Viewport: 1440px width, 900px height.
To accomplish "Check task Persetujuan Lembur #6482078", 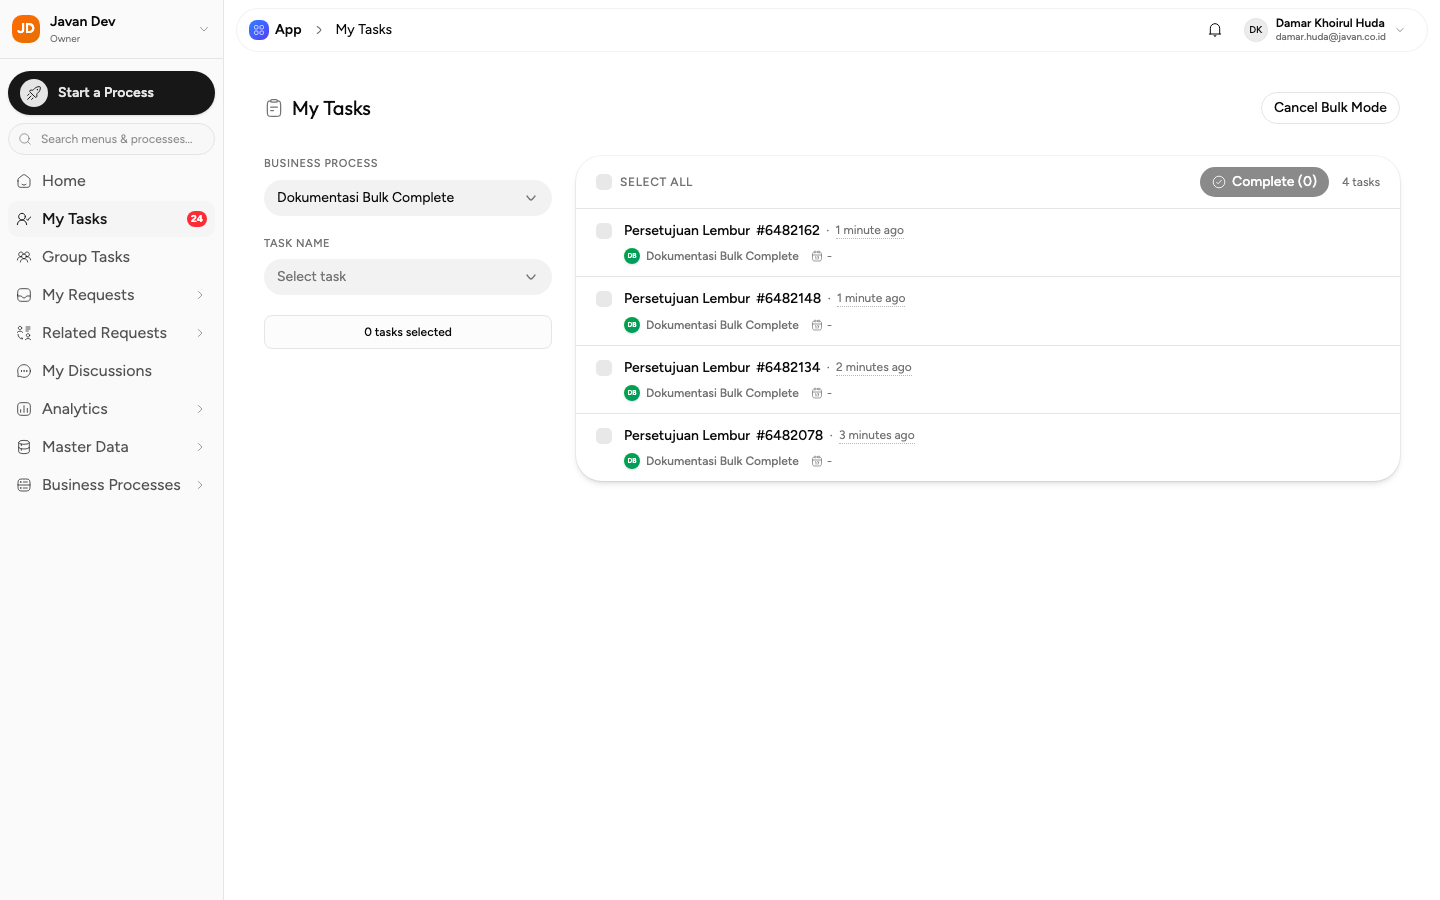I will click(x=604, y=436).
